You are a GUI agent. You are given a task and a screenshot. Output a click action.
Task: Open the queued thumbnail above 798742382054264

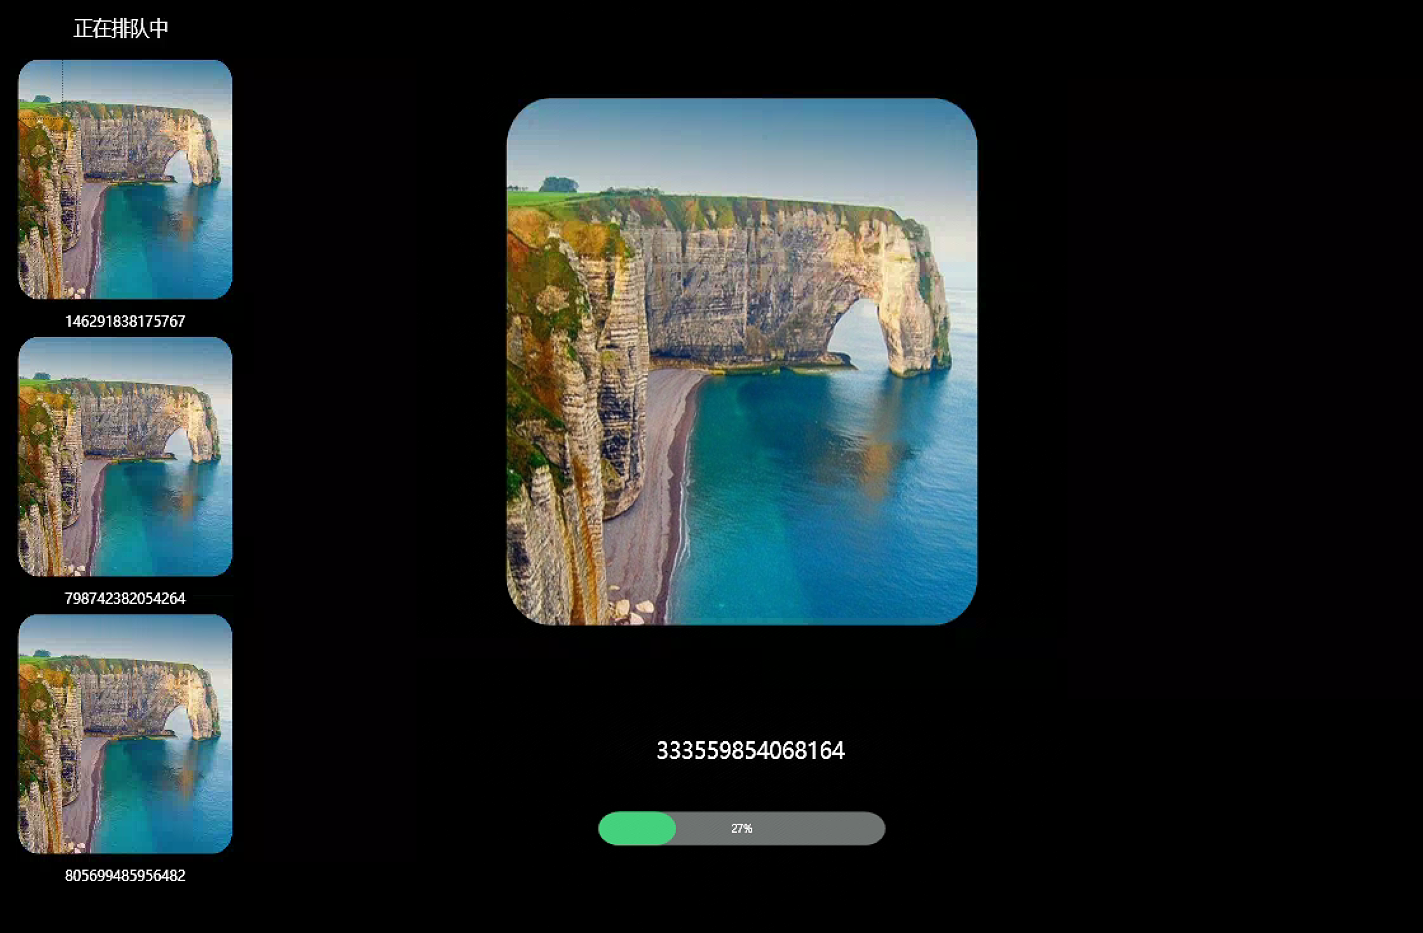(x=125, y=456)
